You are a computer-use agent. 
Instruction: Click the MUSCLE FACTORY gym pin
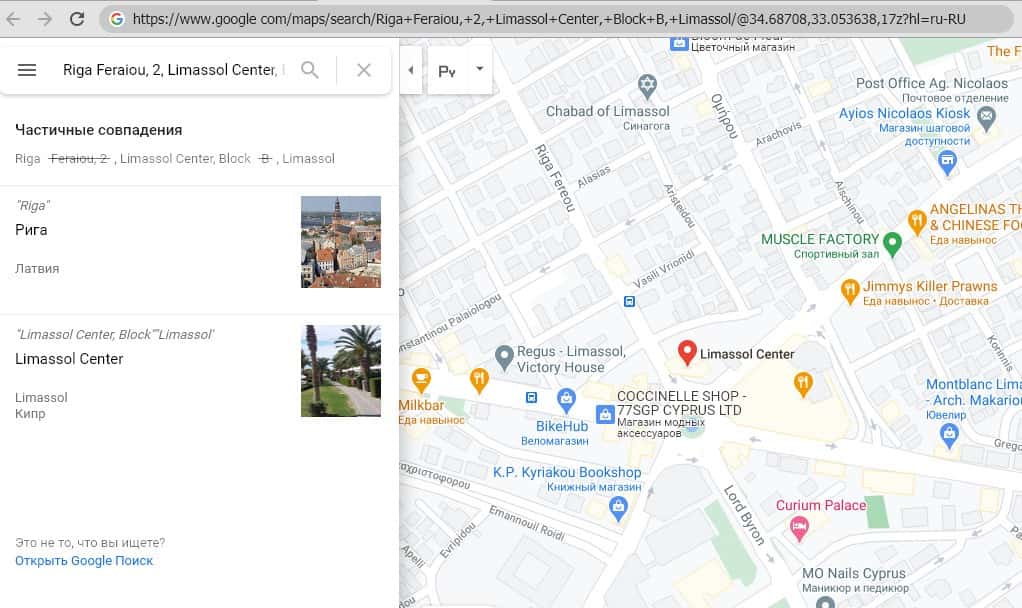coord(892,244)
